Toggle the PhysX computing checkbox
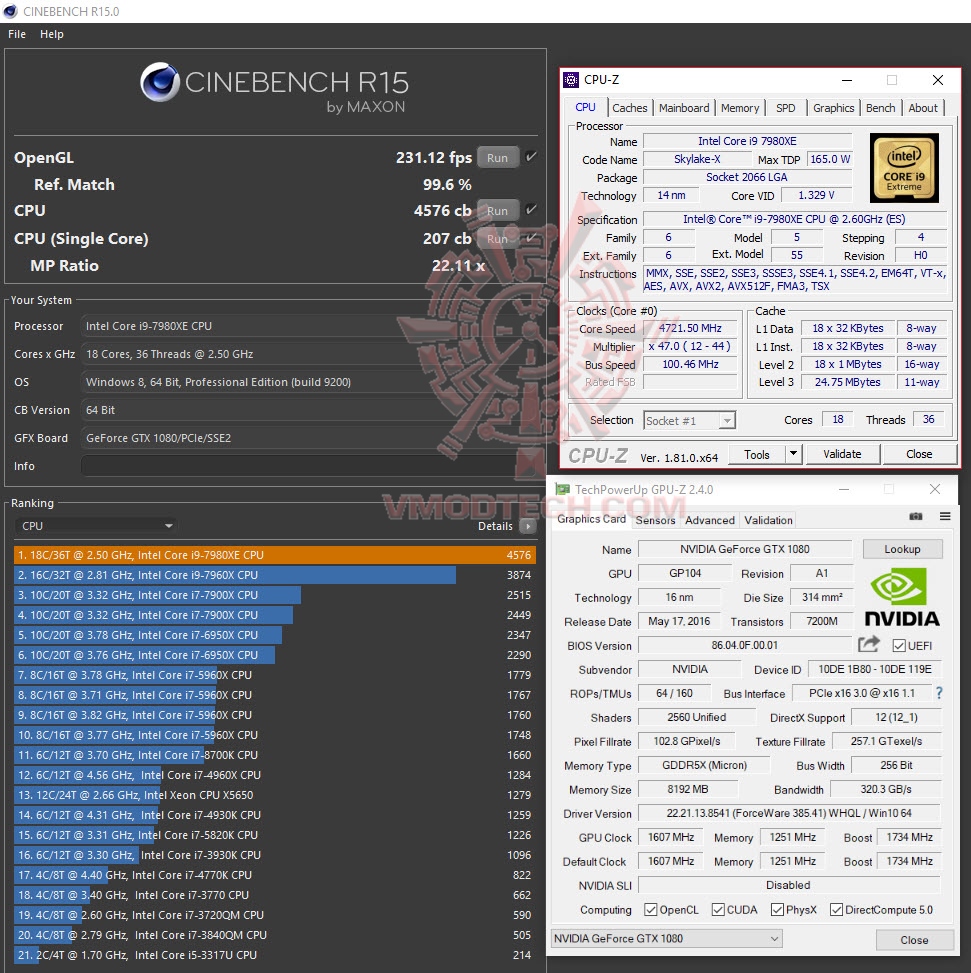Image resolution: width=971 pixels, height=973 pixels. (x=777, y=910)
